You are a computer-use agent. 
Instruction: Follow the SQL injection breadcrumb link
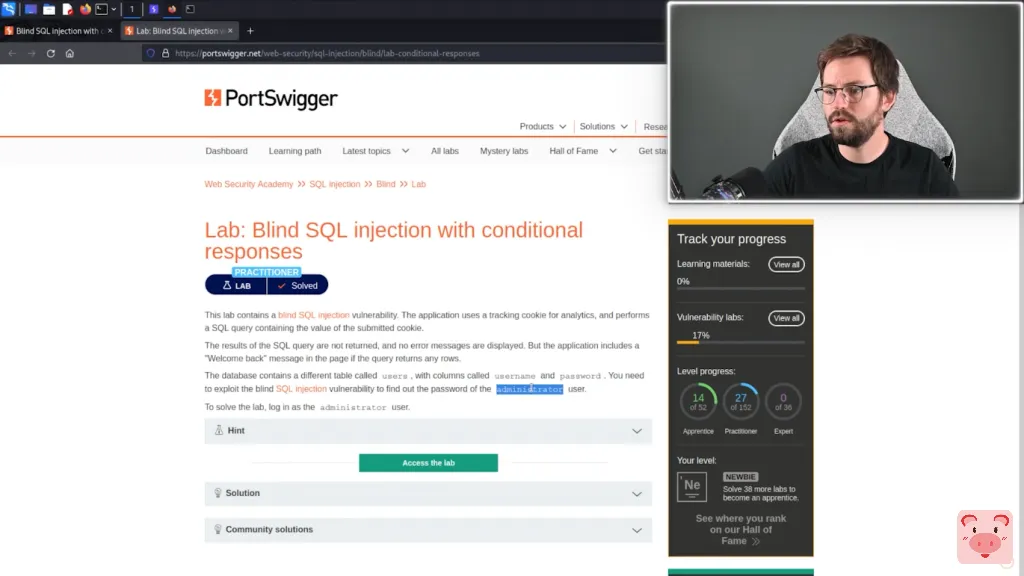coord(334,184)
